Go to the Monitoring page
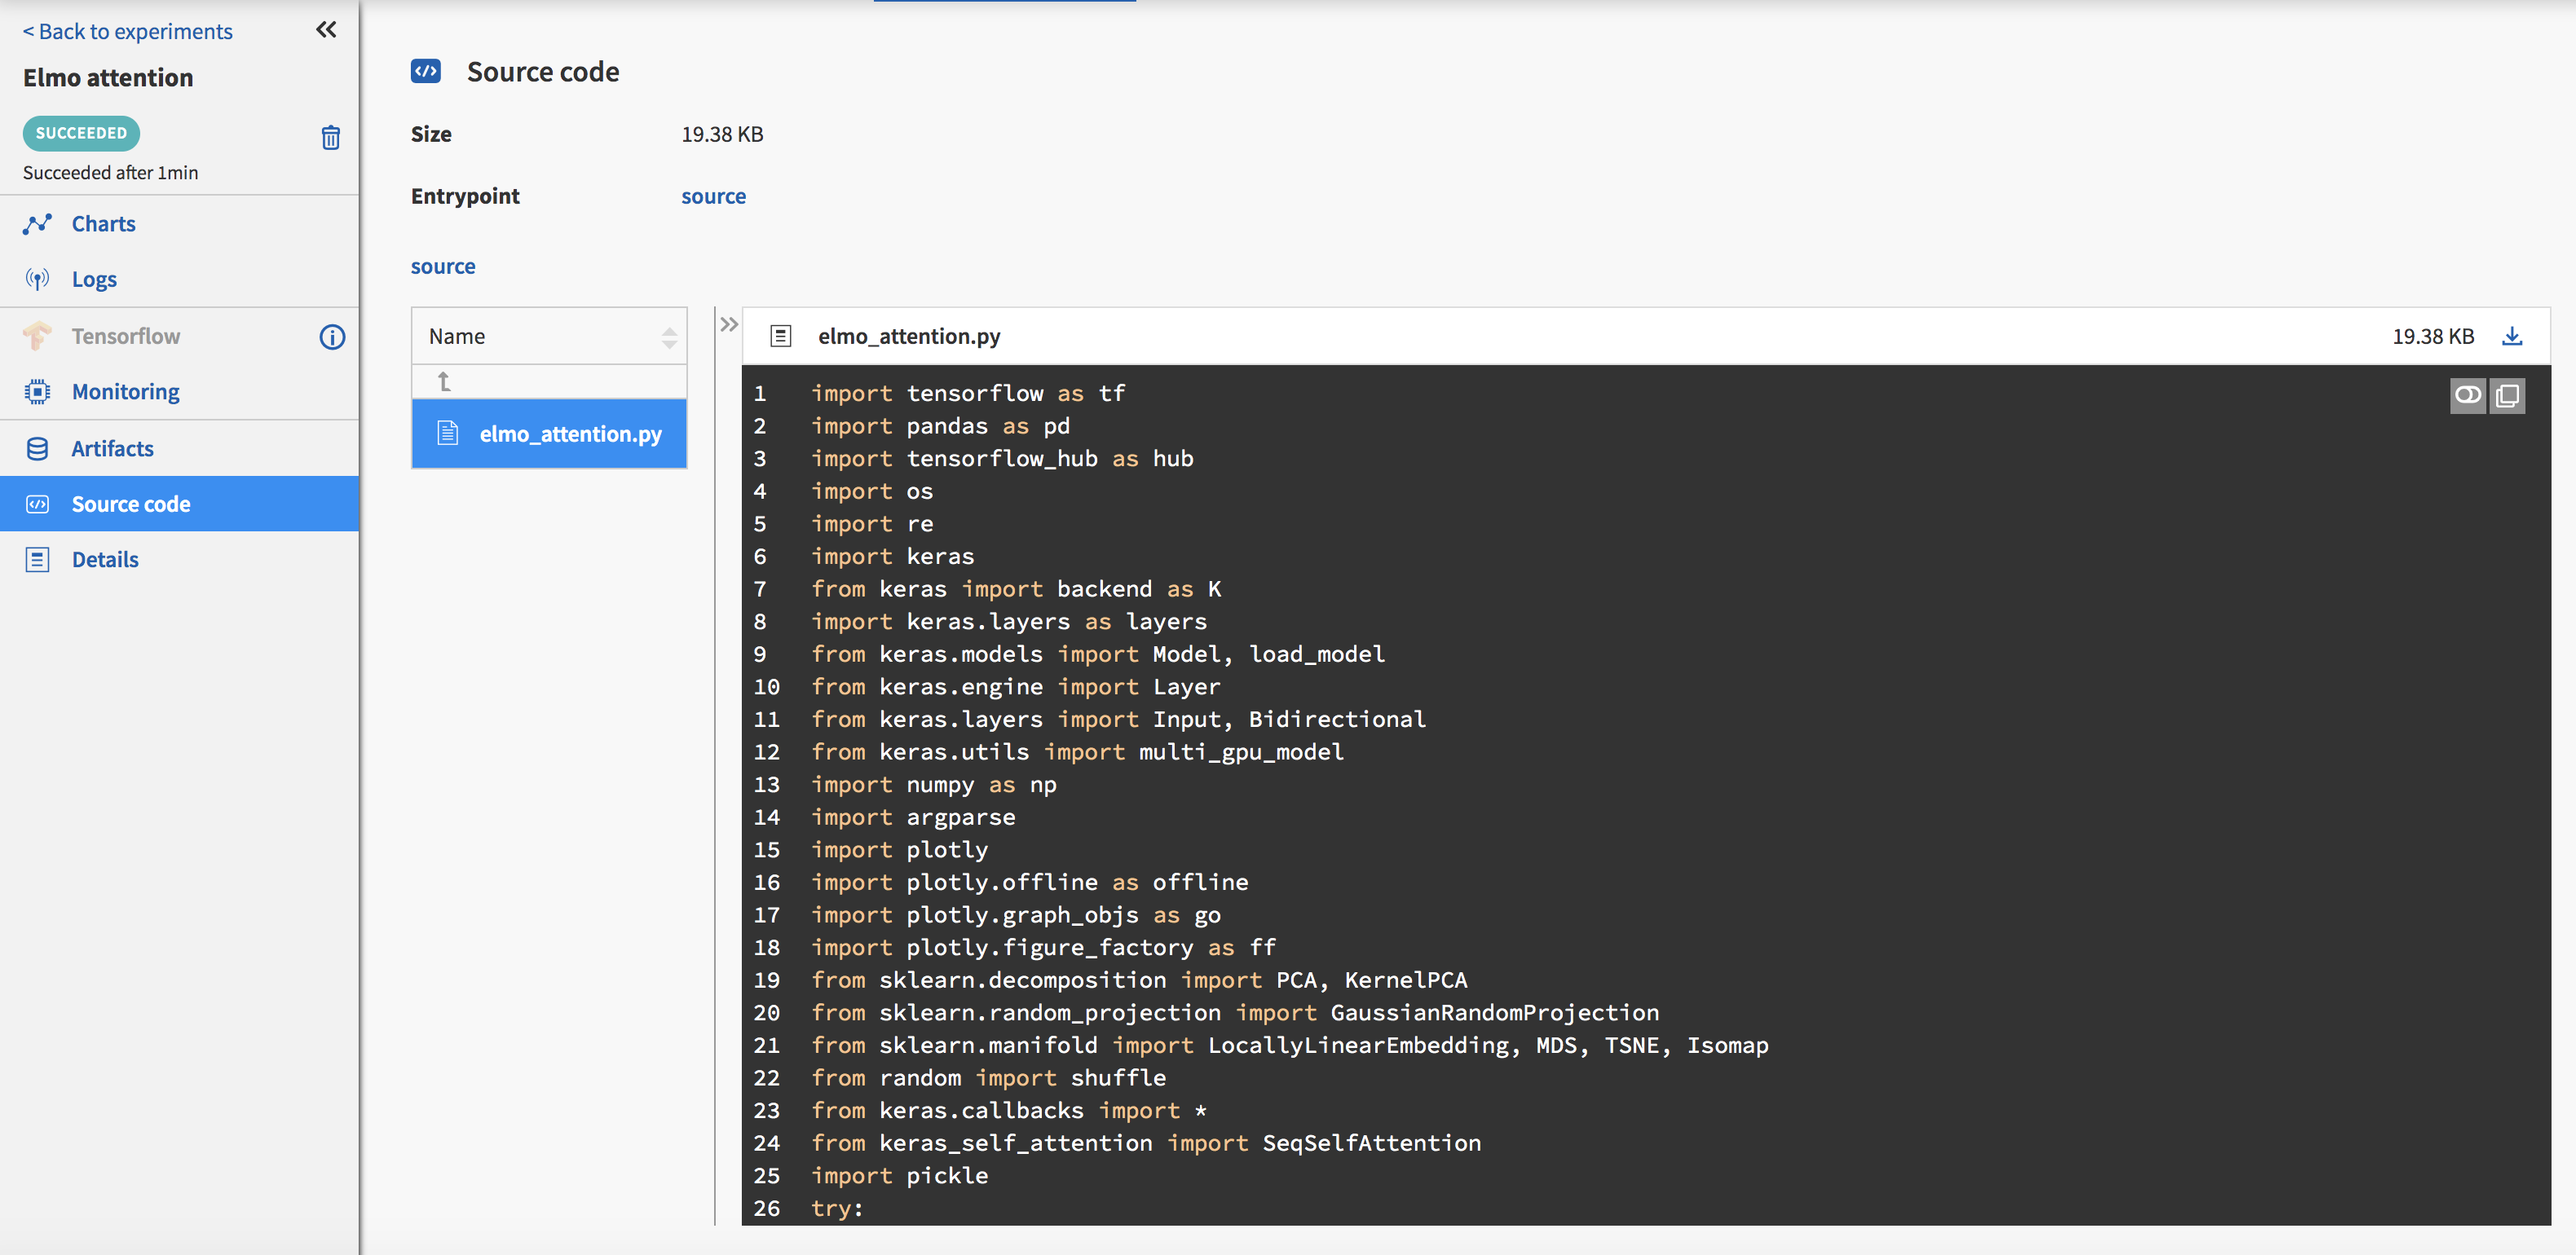The width and height of the screenshot is (2576, 1255). tap(125, 392)
